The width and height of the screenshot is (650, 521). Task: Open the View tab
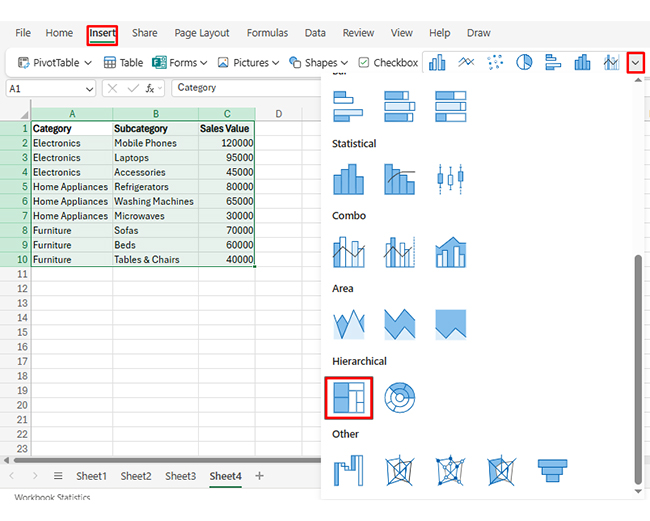[401, 33]
